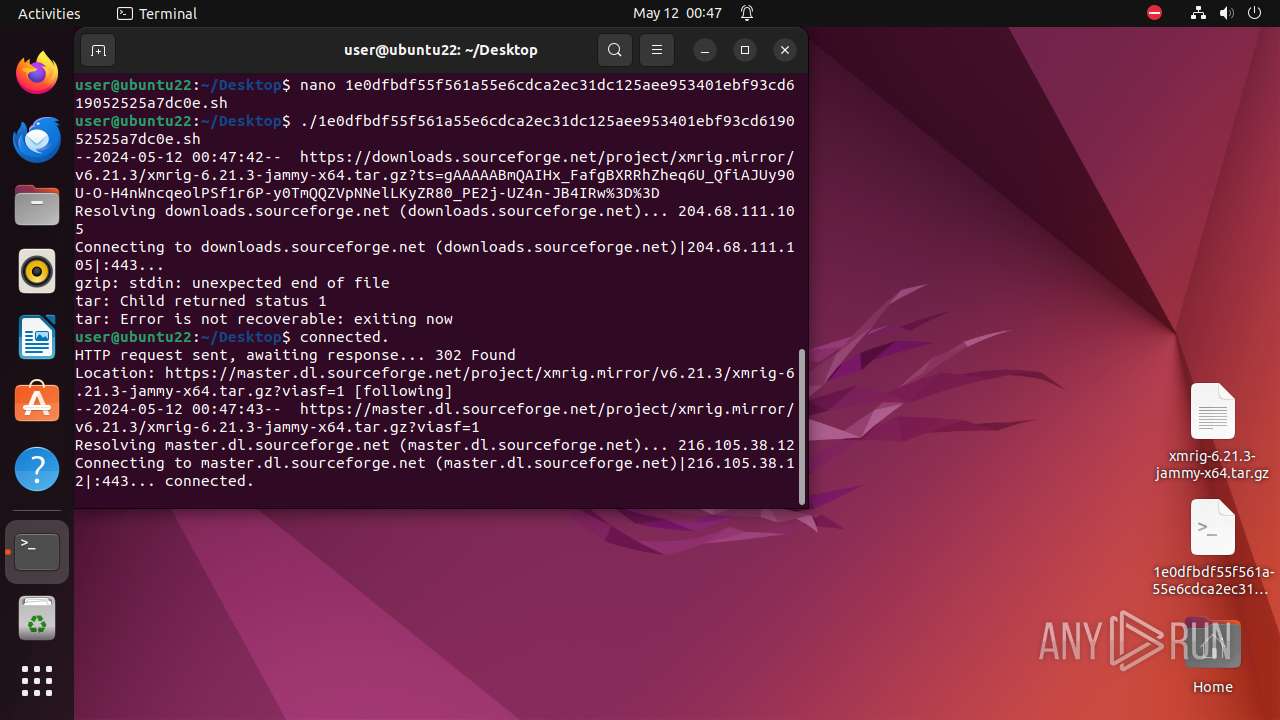The width and height of the screenshot is (1280, 720).
Task: Click the 'HTTP request sent, awaiting response... 302 Found' line
Action: pos(295,355)
